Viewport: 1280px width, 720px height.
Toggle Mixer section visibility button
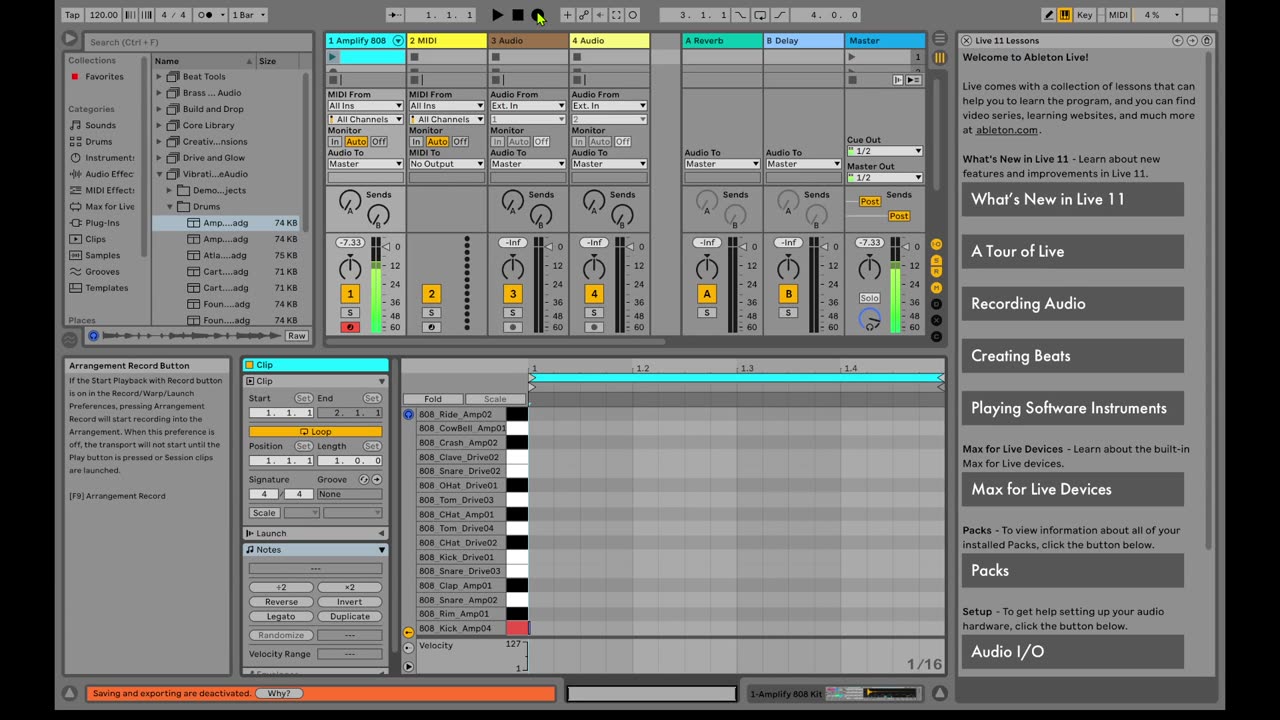(936, 288)
